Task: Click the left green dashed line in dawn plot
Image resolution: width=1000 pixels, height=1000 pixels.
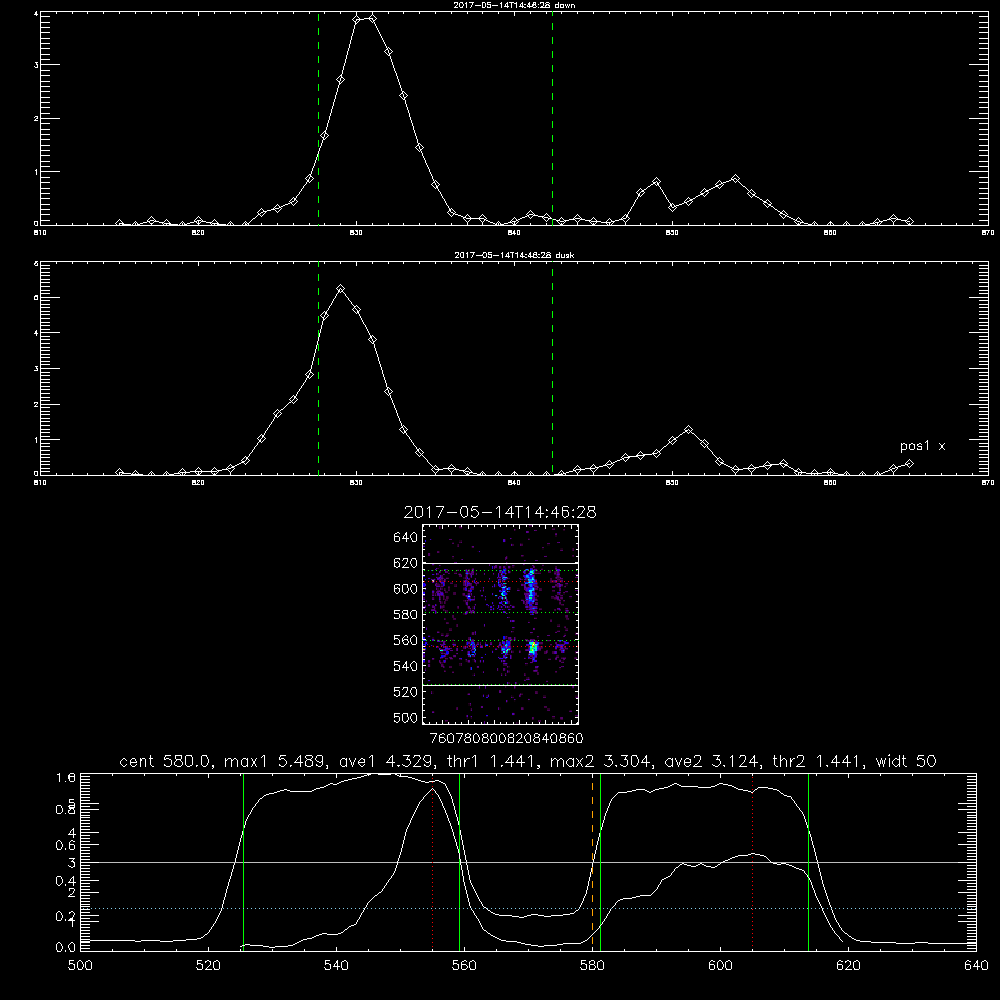Action: coord(318,118)
